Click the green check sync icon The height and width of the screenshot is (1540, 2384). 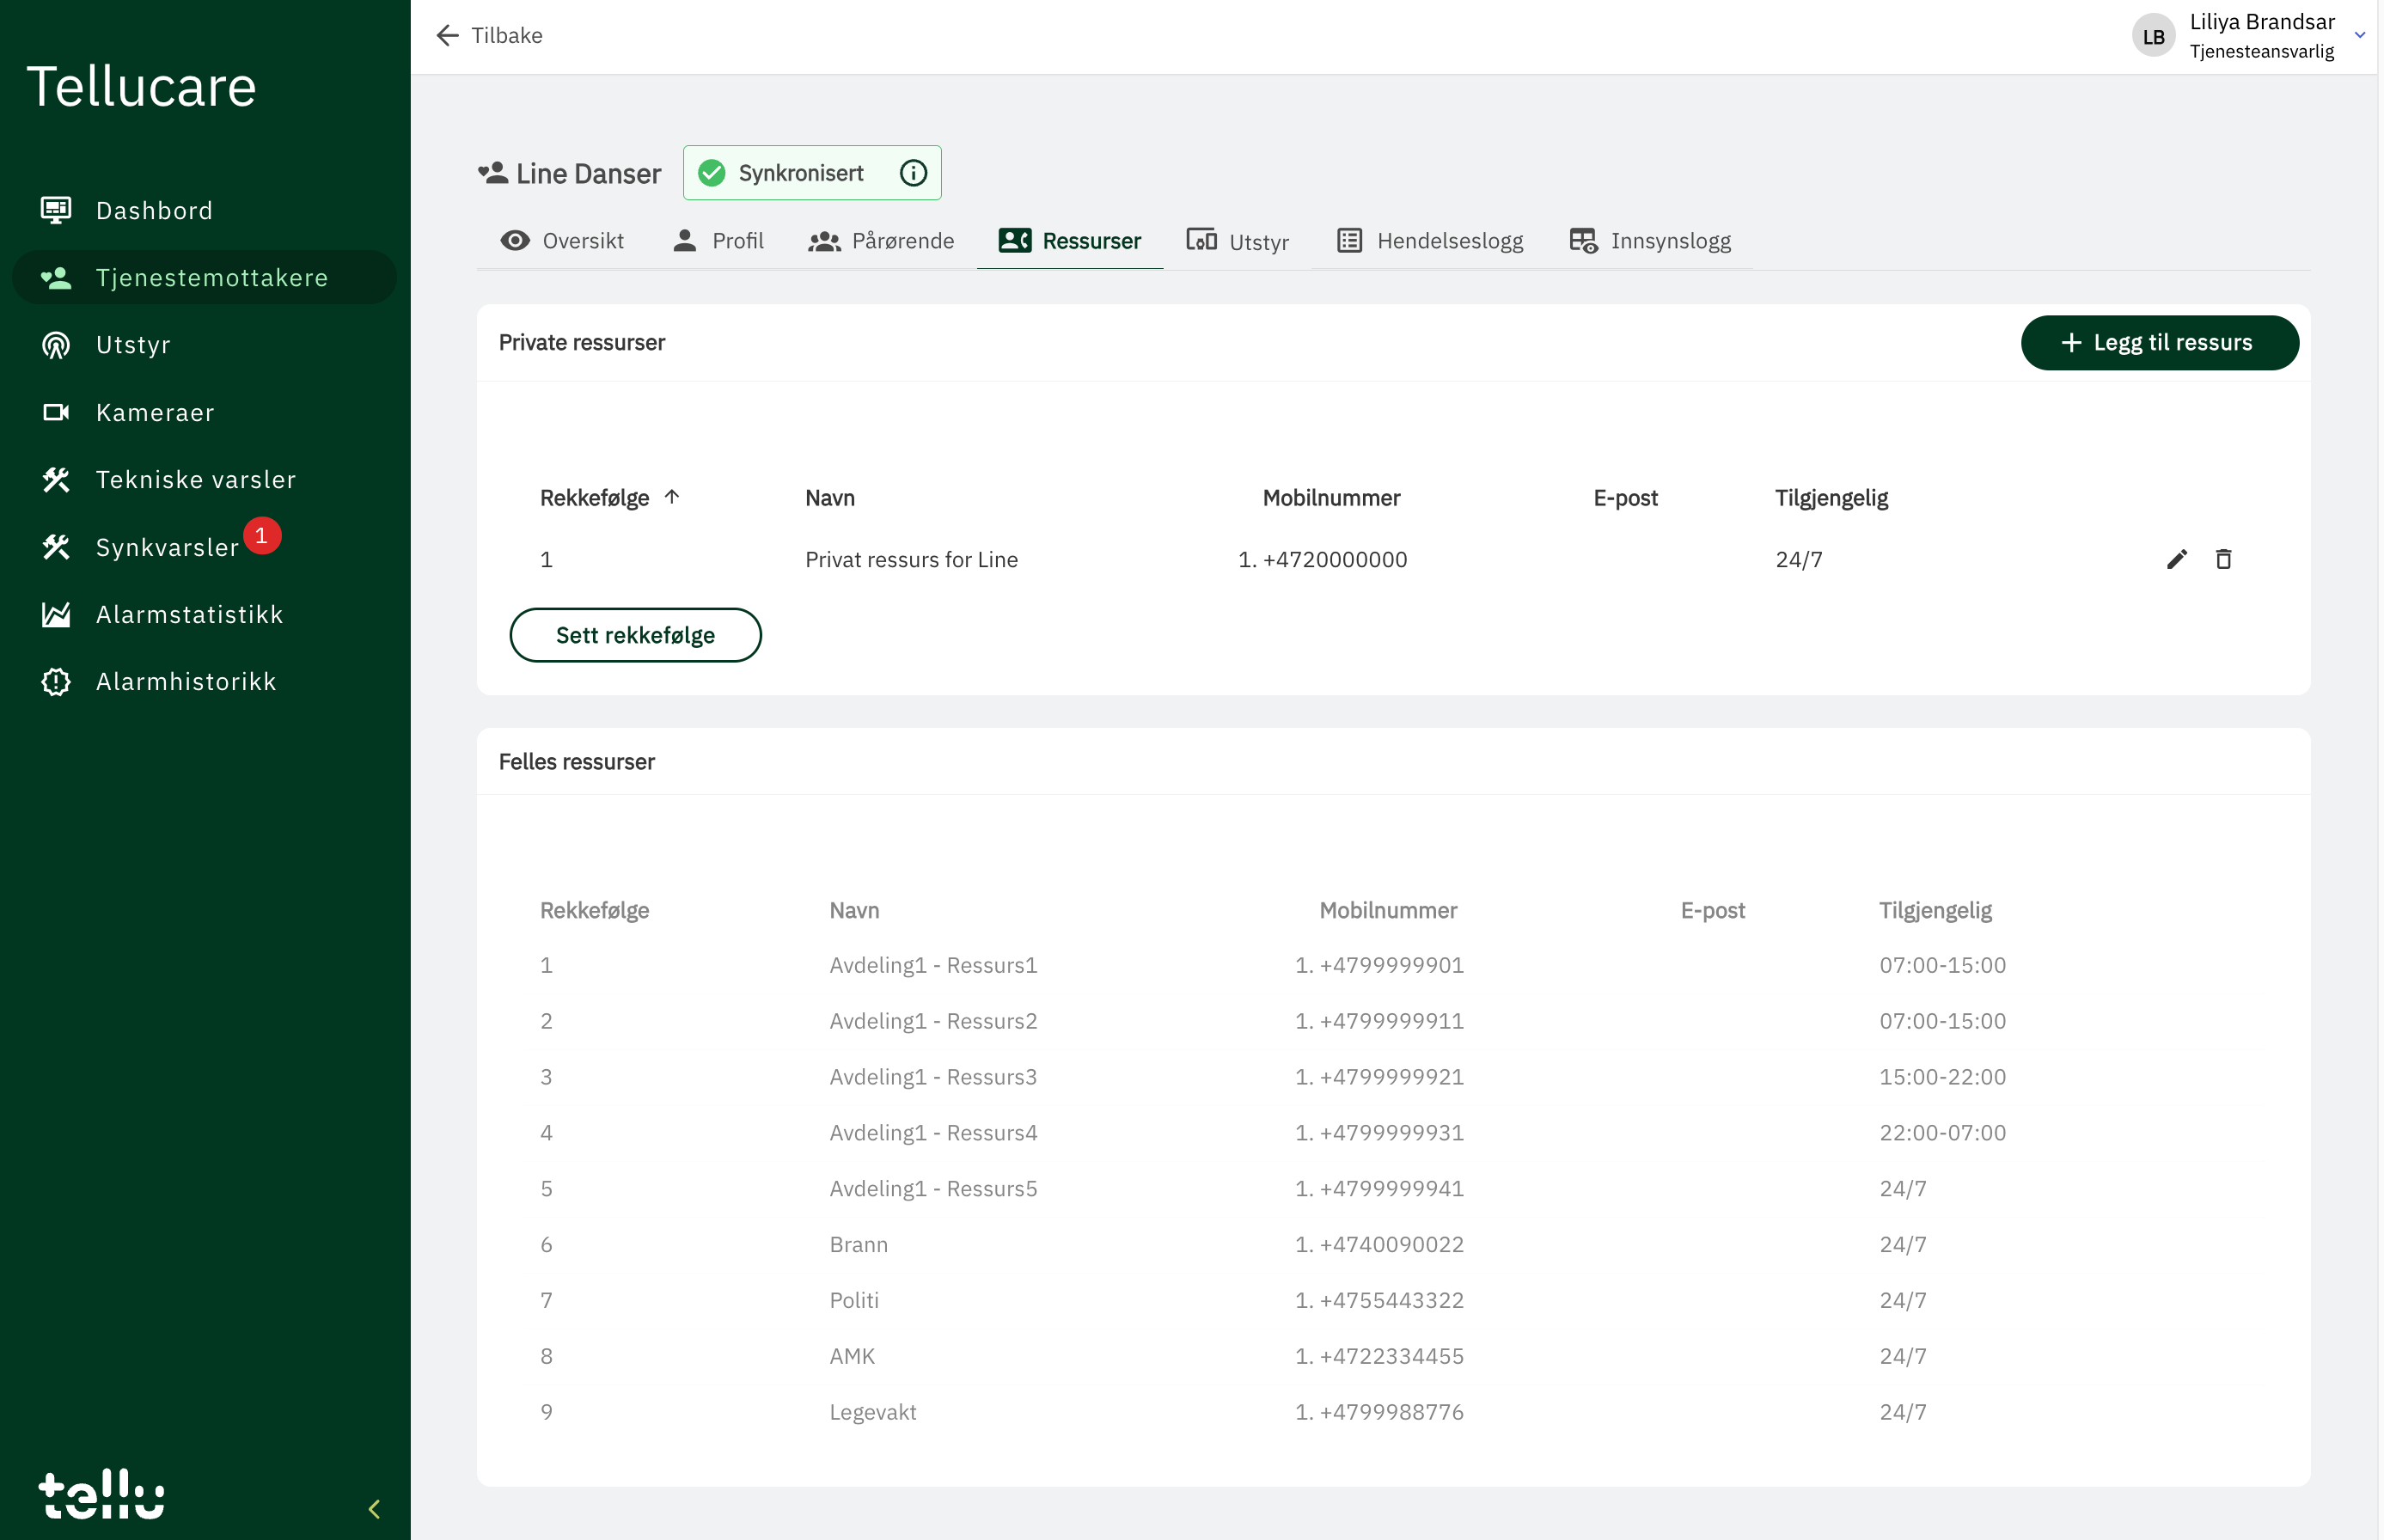pos(711,173)
